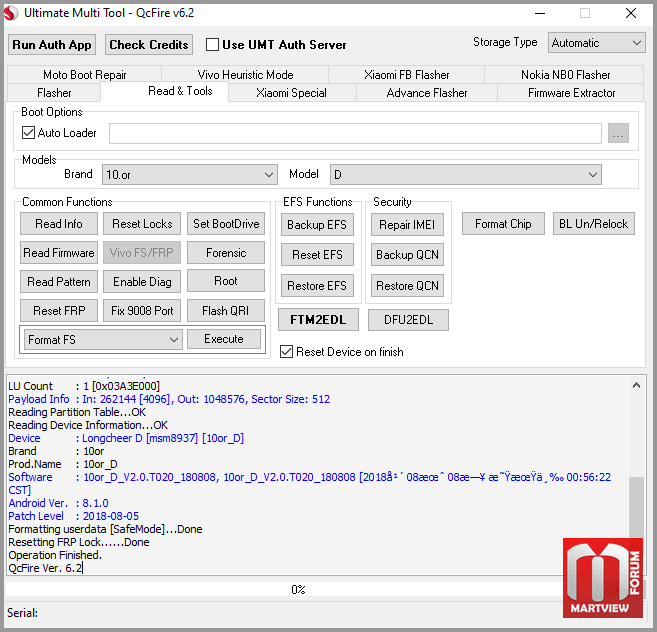
Task: Click the log panel vertical scrollbar thumb
Action: (x=636, y=507)
